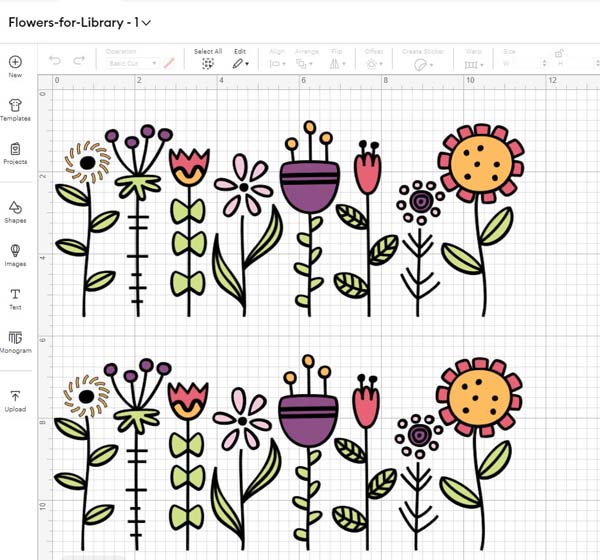Open the Operation Basic Cut dropdown
Viewport: 600px width, 560px height.
pos(132,63)
